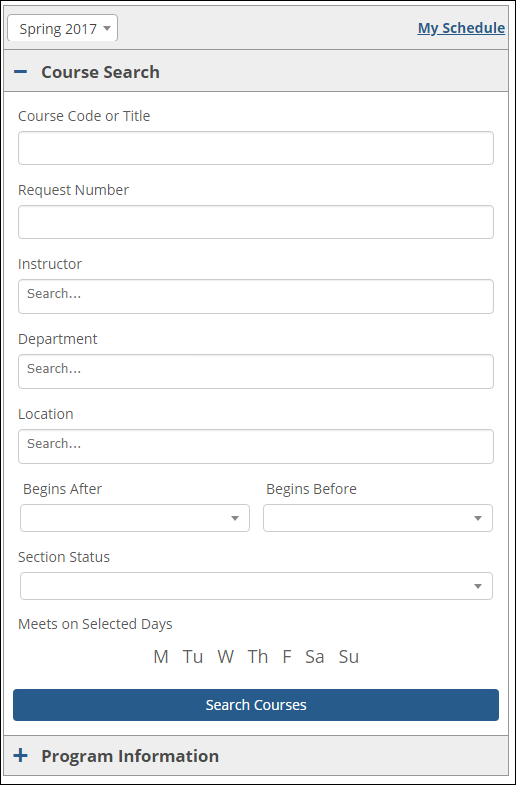Enable Saturday meeting day filter
The width and height of the screenshot is (516, 785).
315,656
